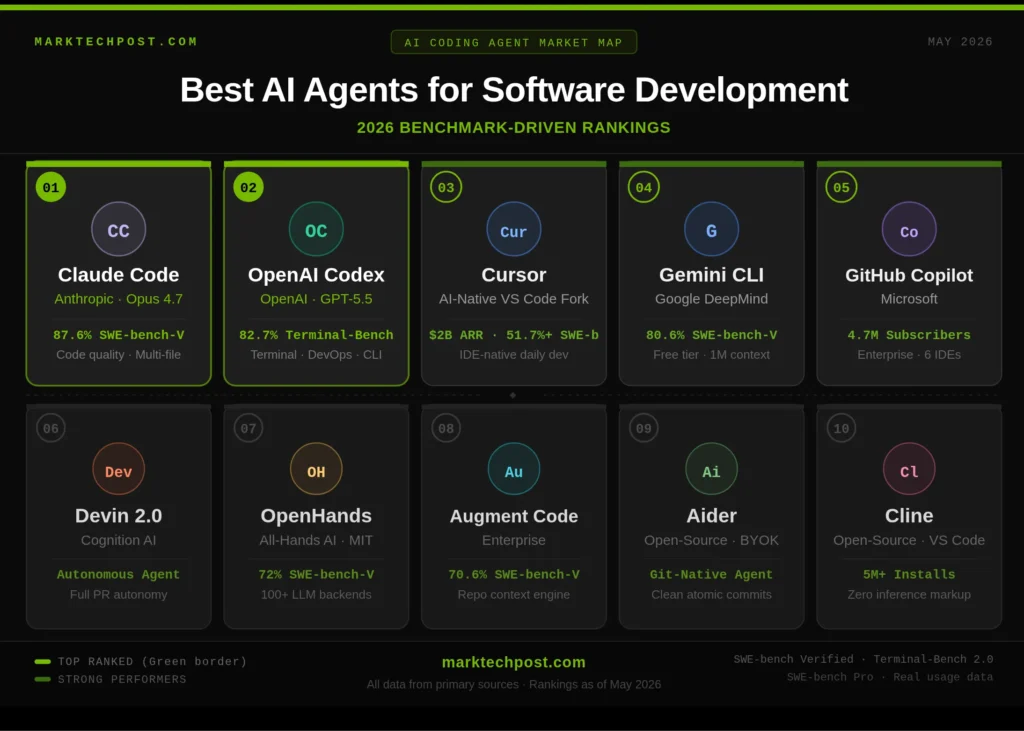This screenshot has height=731, width=1024.
Task: Select the rank 05 badge
Action: [x=841, y=187]
